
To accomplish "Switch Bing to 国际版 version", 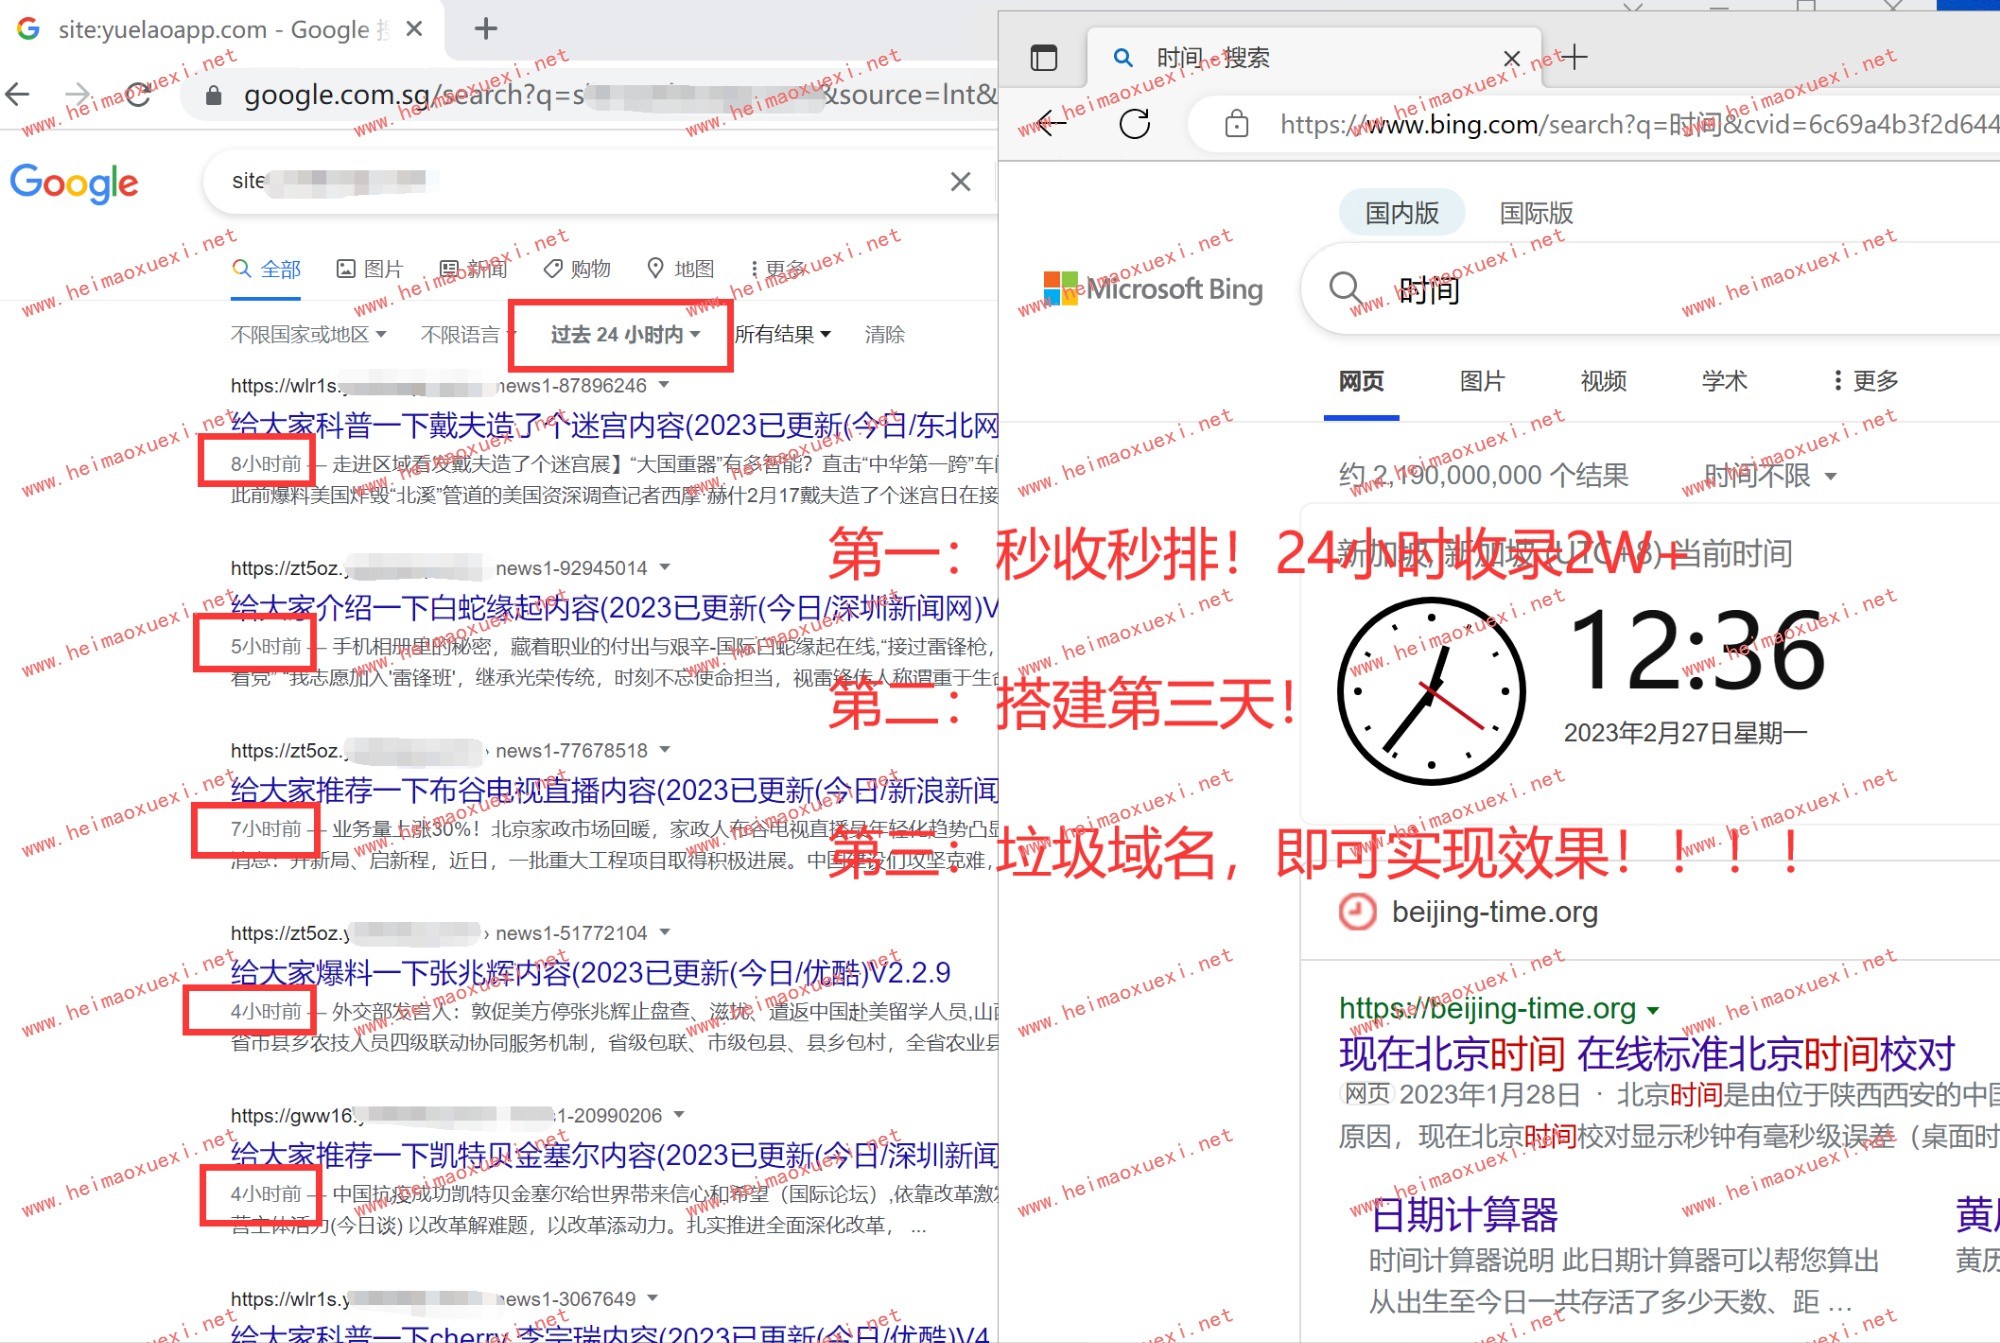I will (x=1536, y=213).
